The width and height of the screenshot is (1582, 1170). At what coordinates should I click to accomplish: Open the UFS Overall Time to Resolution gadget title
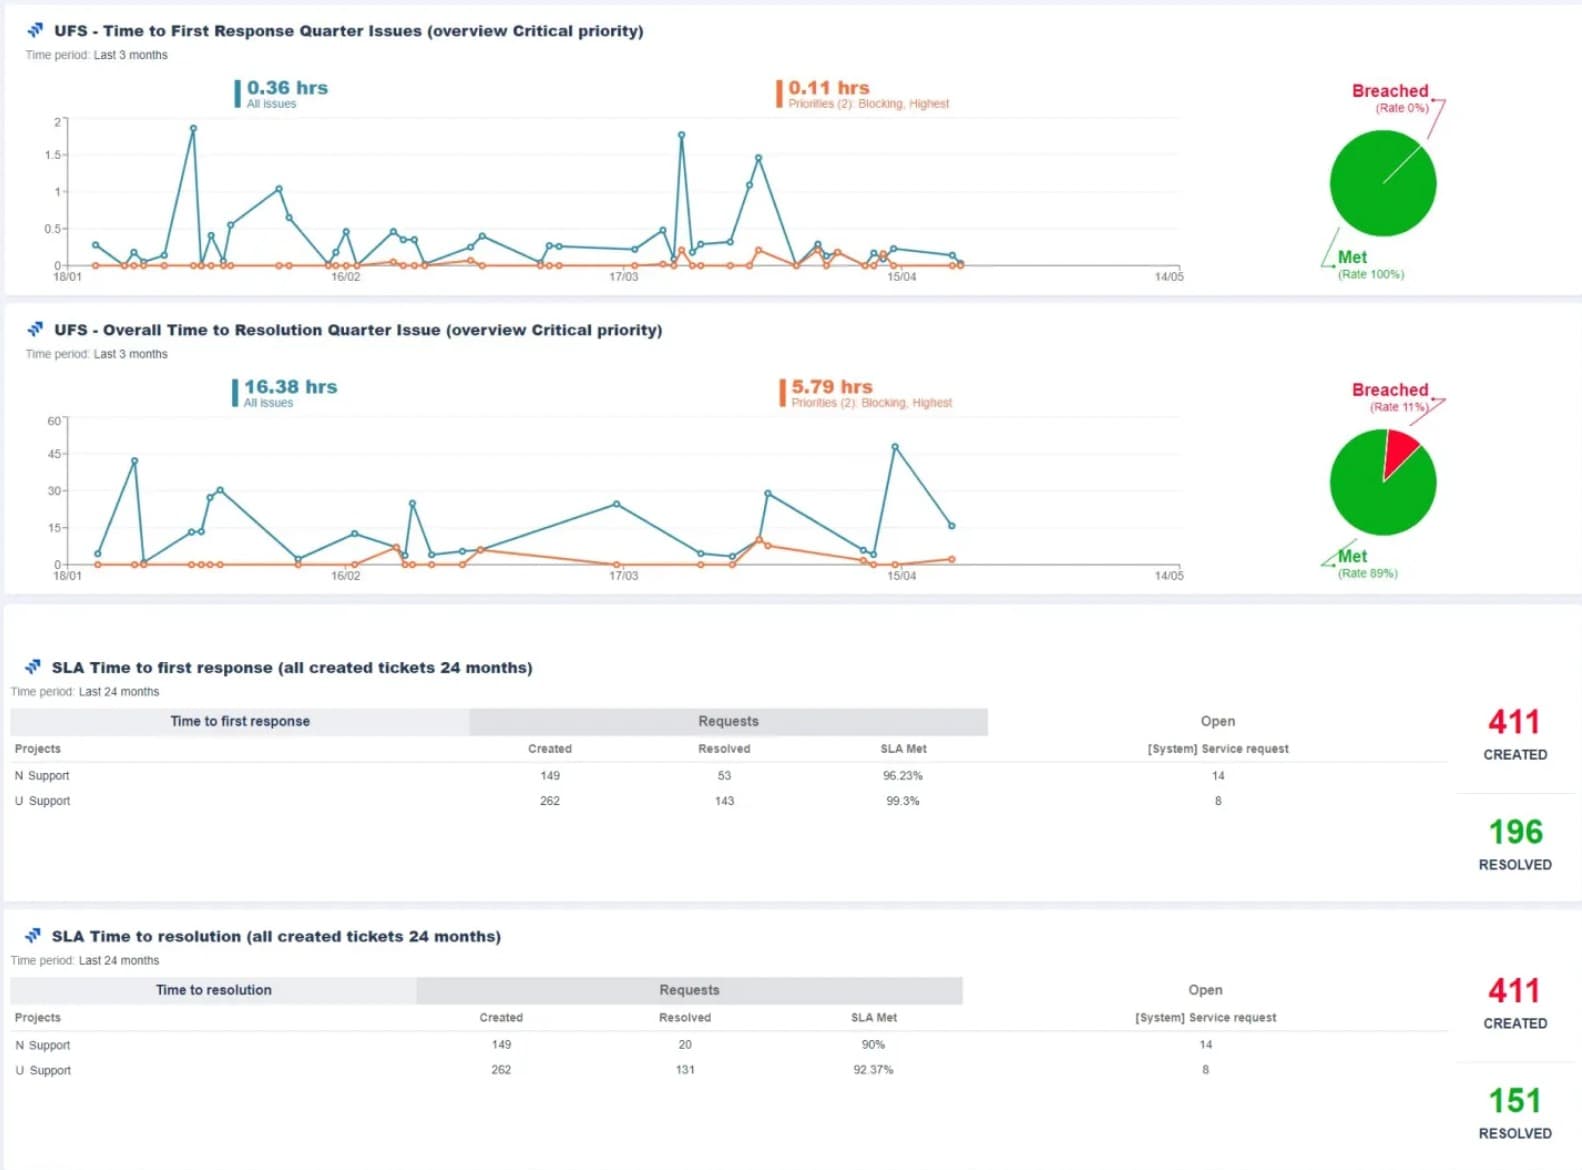(358, 330)
